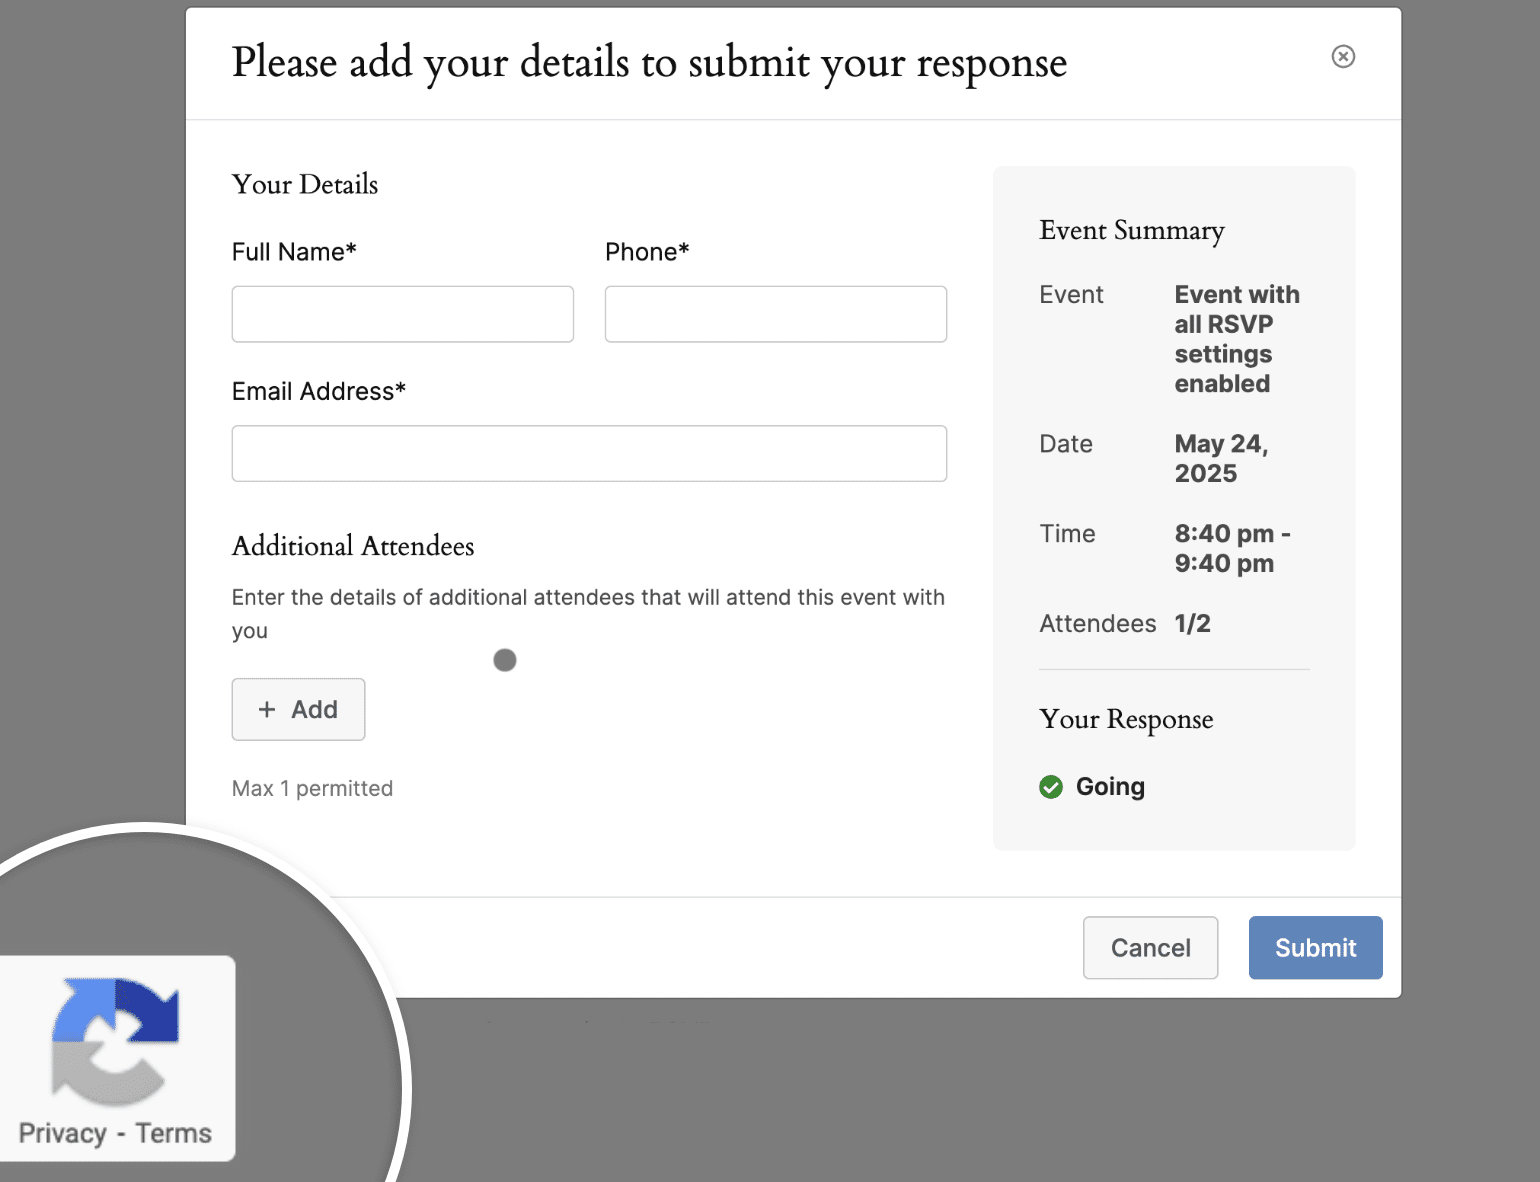Screen dimensions: 1540x1182
Task: Click the green Going checkmark icon
Action: point(1051,787)
